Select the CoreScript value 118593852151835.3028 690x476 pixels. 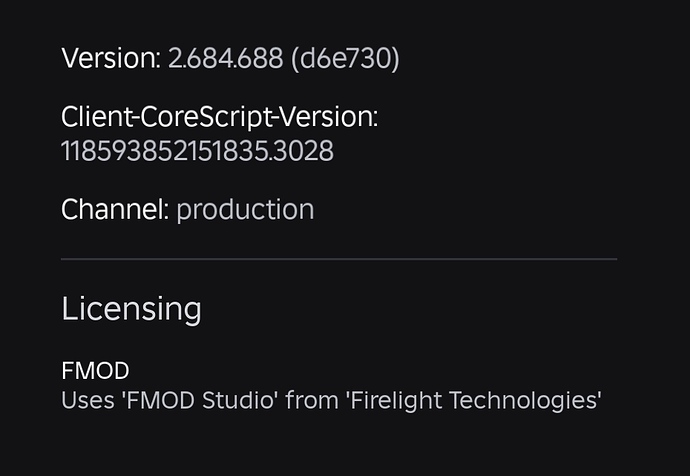(x=197, y=152)
